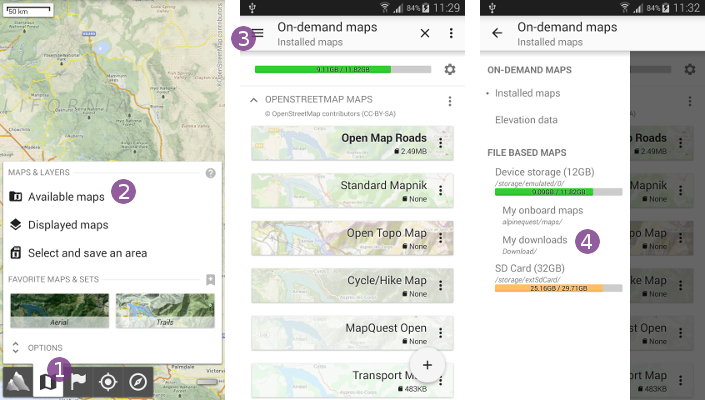
Task: Select the Standard Mapnik map
Action: click(x=352, y=191)
